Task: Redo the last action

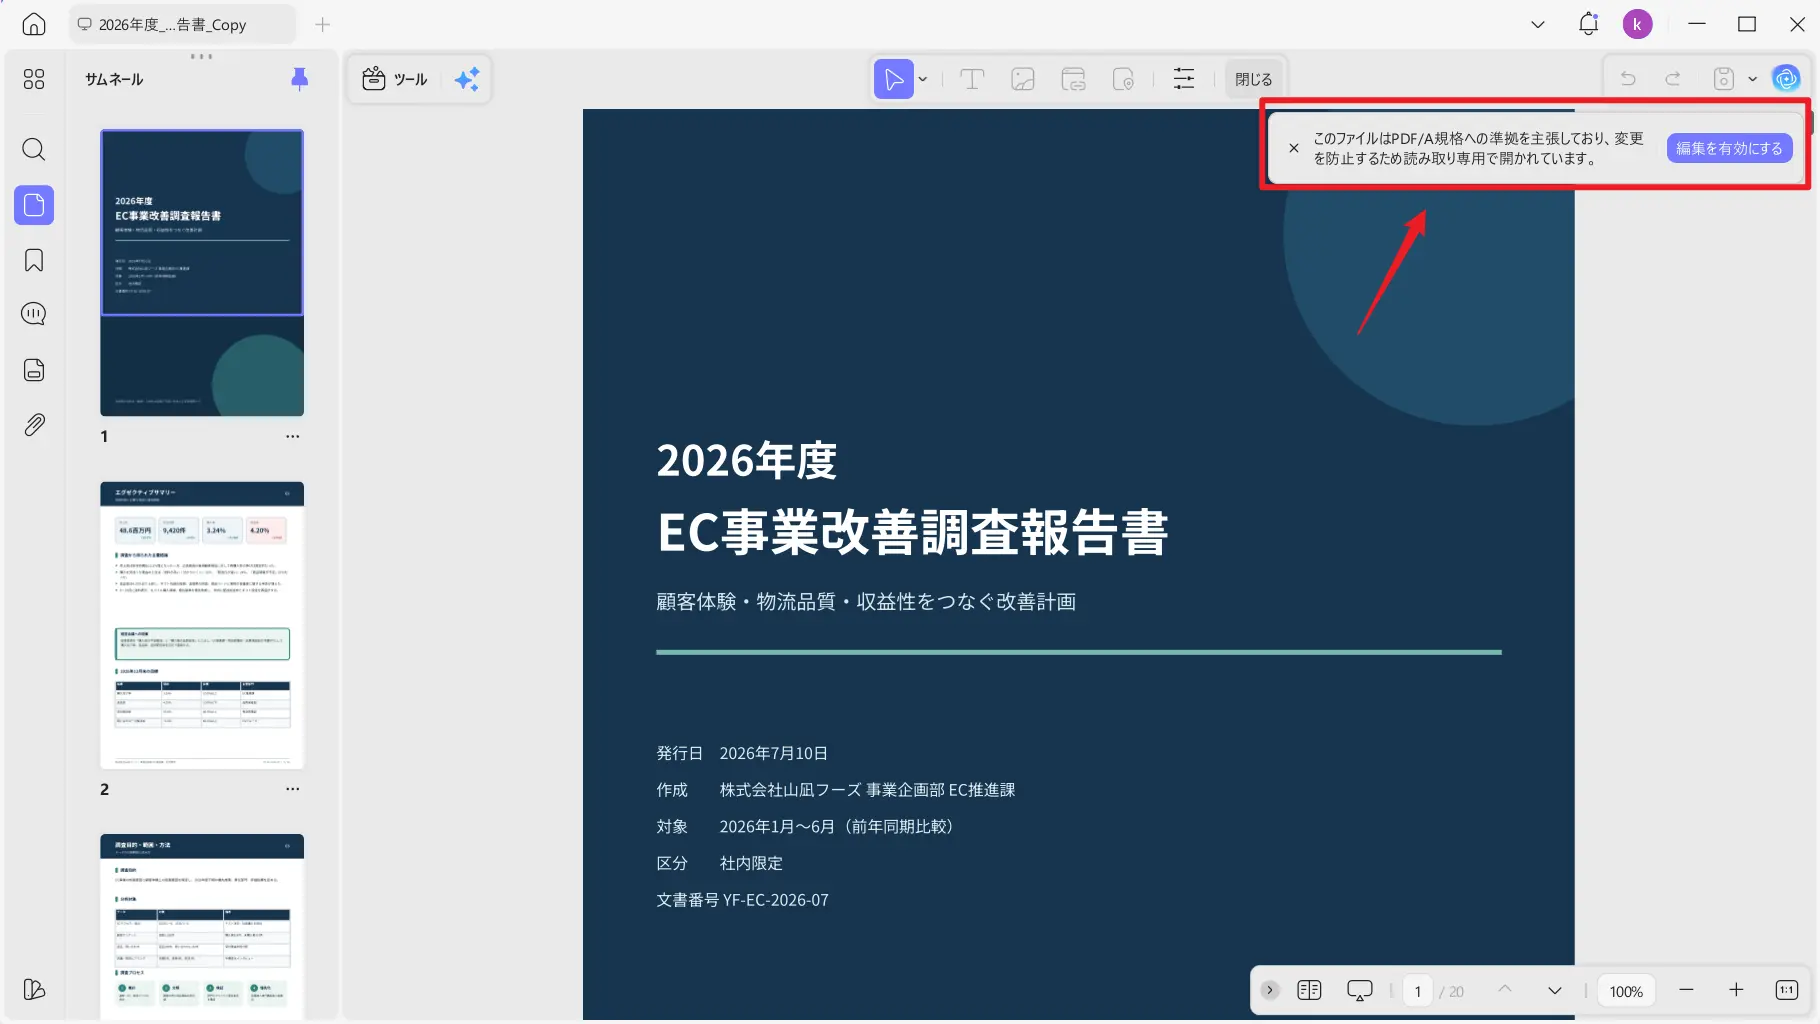Action: pos(1673,79)
